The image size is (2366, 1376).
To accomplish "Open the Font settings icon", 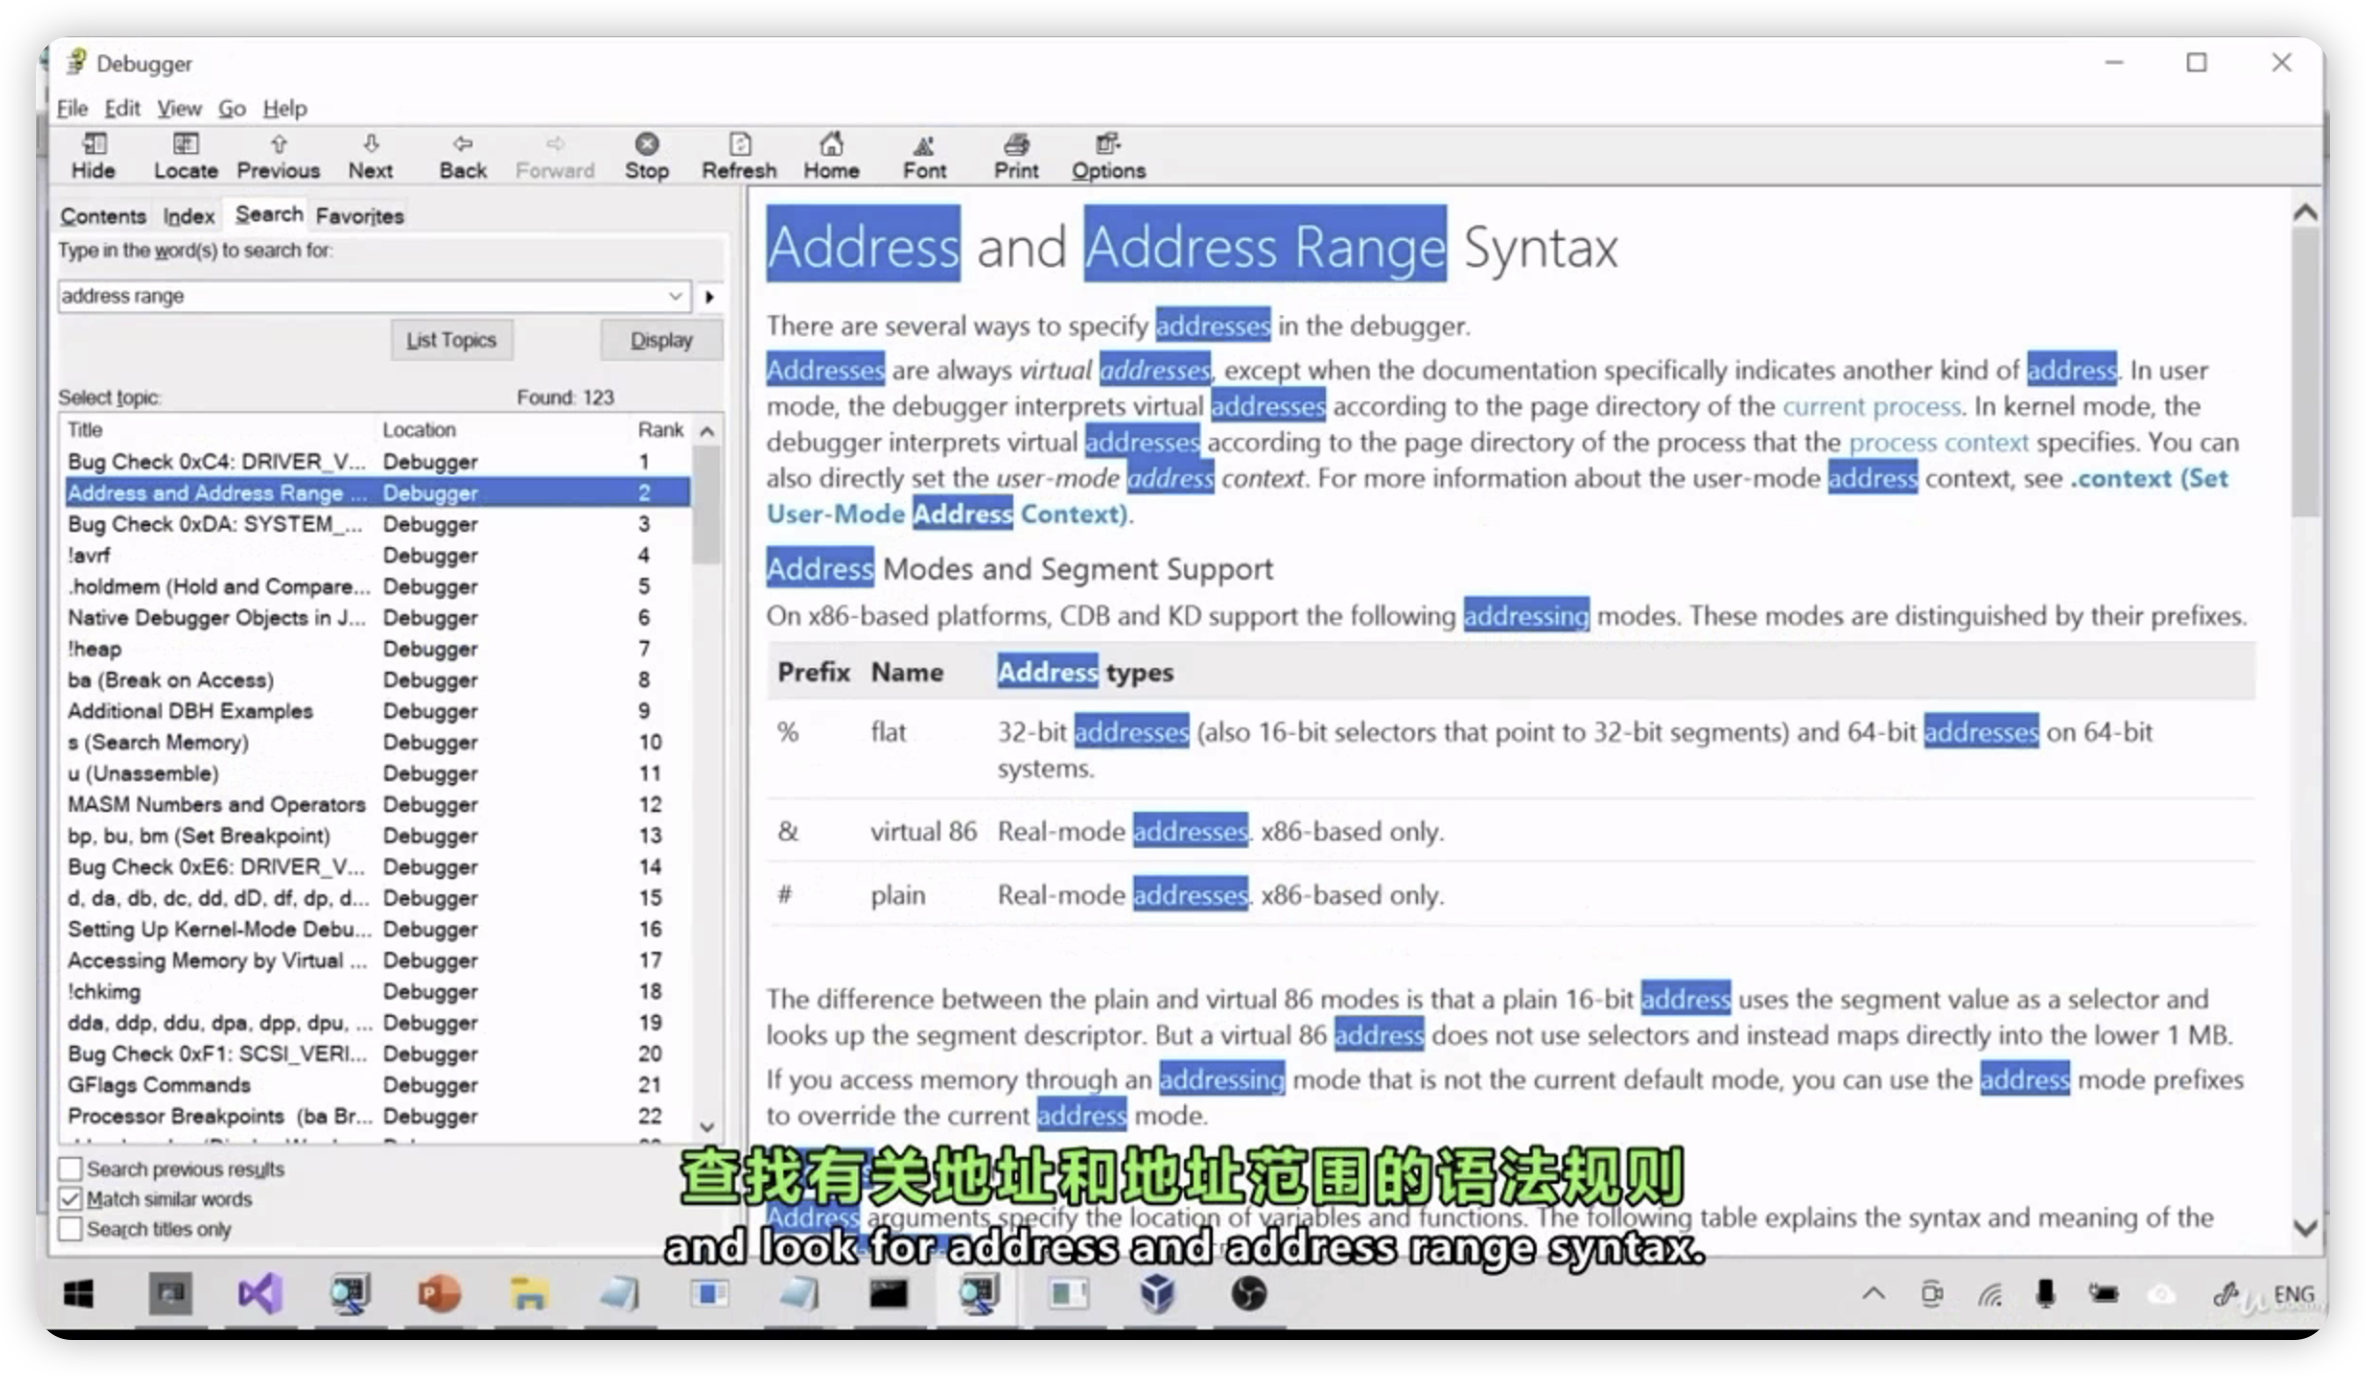I will [x=923, y=155].
